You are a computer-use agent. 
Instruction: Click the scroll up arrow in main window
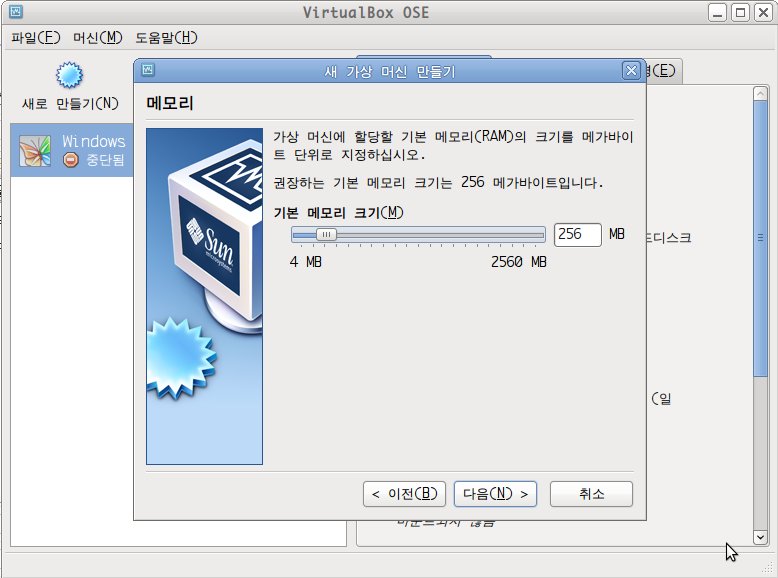[x=760, y=93]
